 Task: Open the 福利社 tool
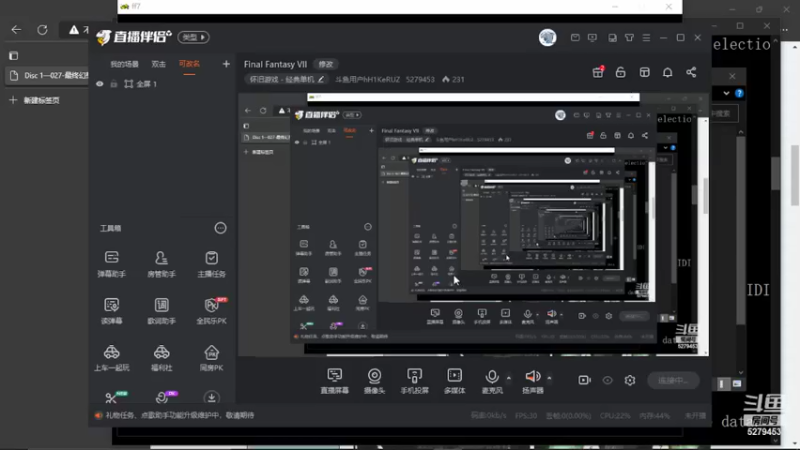coord(161,358)
